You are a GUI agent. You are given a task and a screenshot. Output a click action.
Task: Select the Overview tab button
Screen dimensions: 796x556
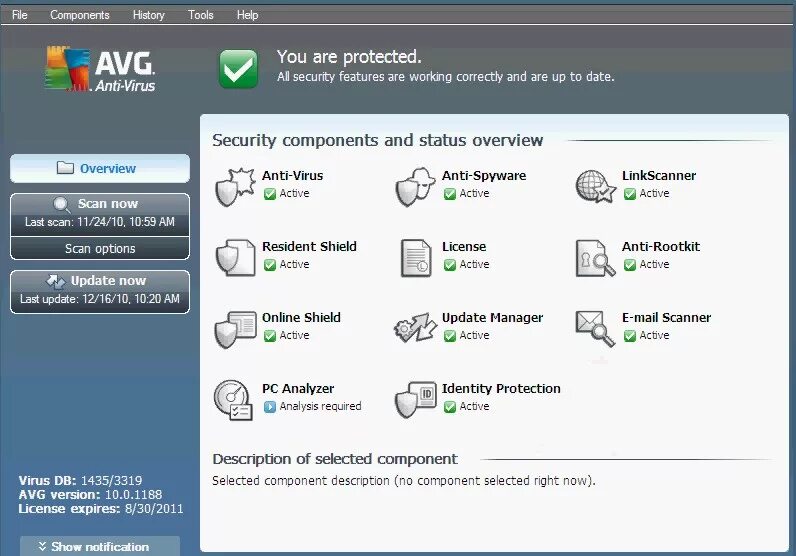click(x=100, y=168)
